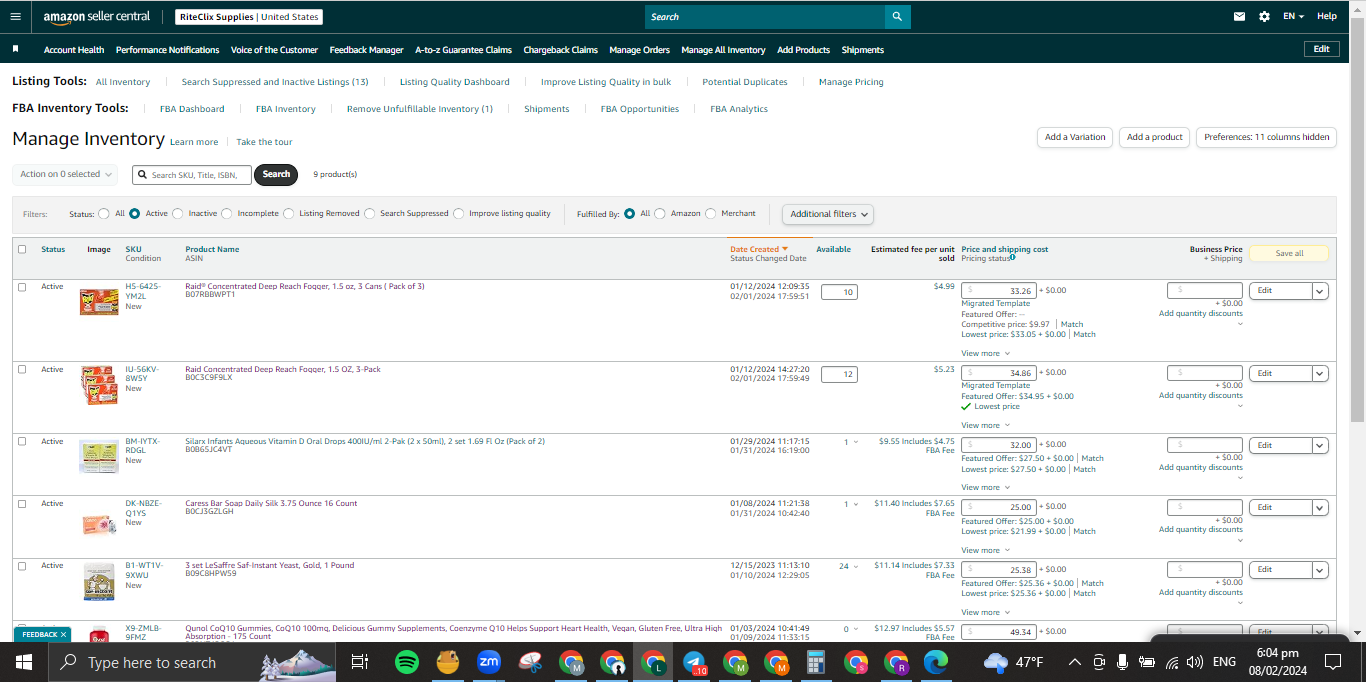The height and width of the screenshot is (682, 1366).
Task: Click the Add a product button
Action: 1155,137
